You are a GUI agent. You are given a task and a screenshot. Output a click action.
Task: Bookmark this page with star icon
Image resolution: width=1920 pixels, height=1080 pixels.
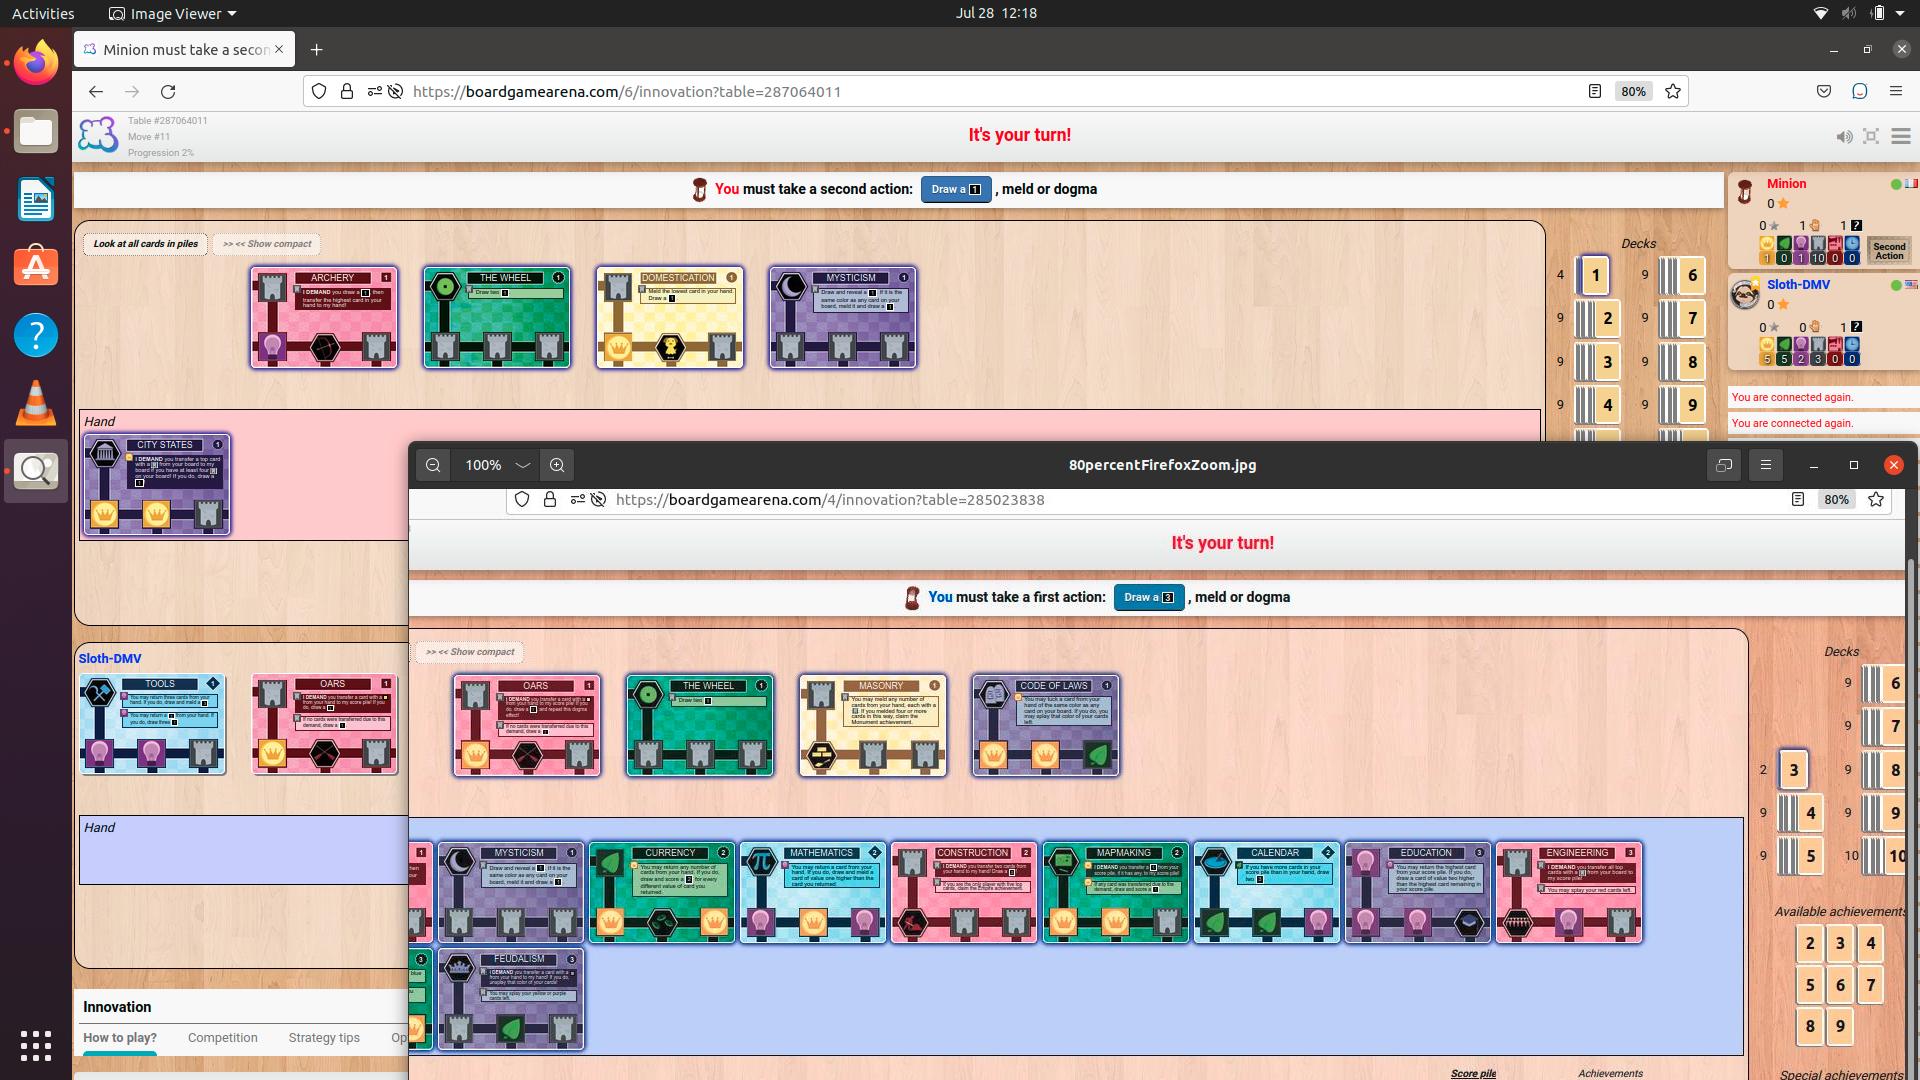pyautogui.click(x=1673, y=92)
